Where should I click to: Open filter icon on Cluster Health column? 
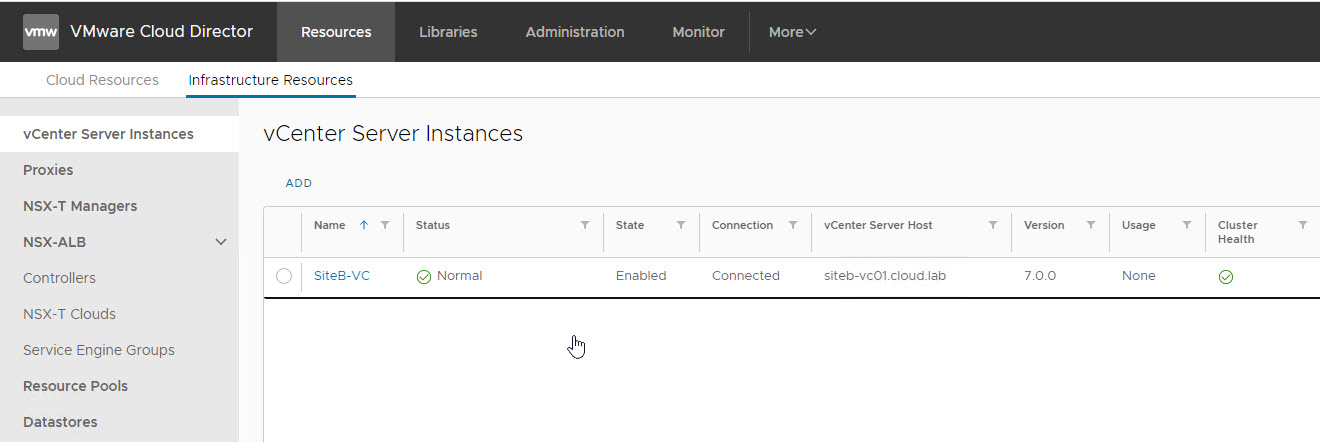[1303, 225]
